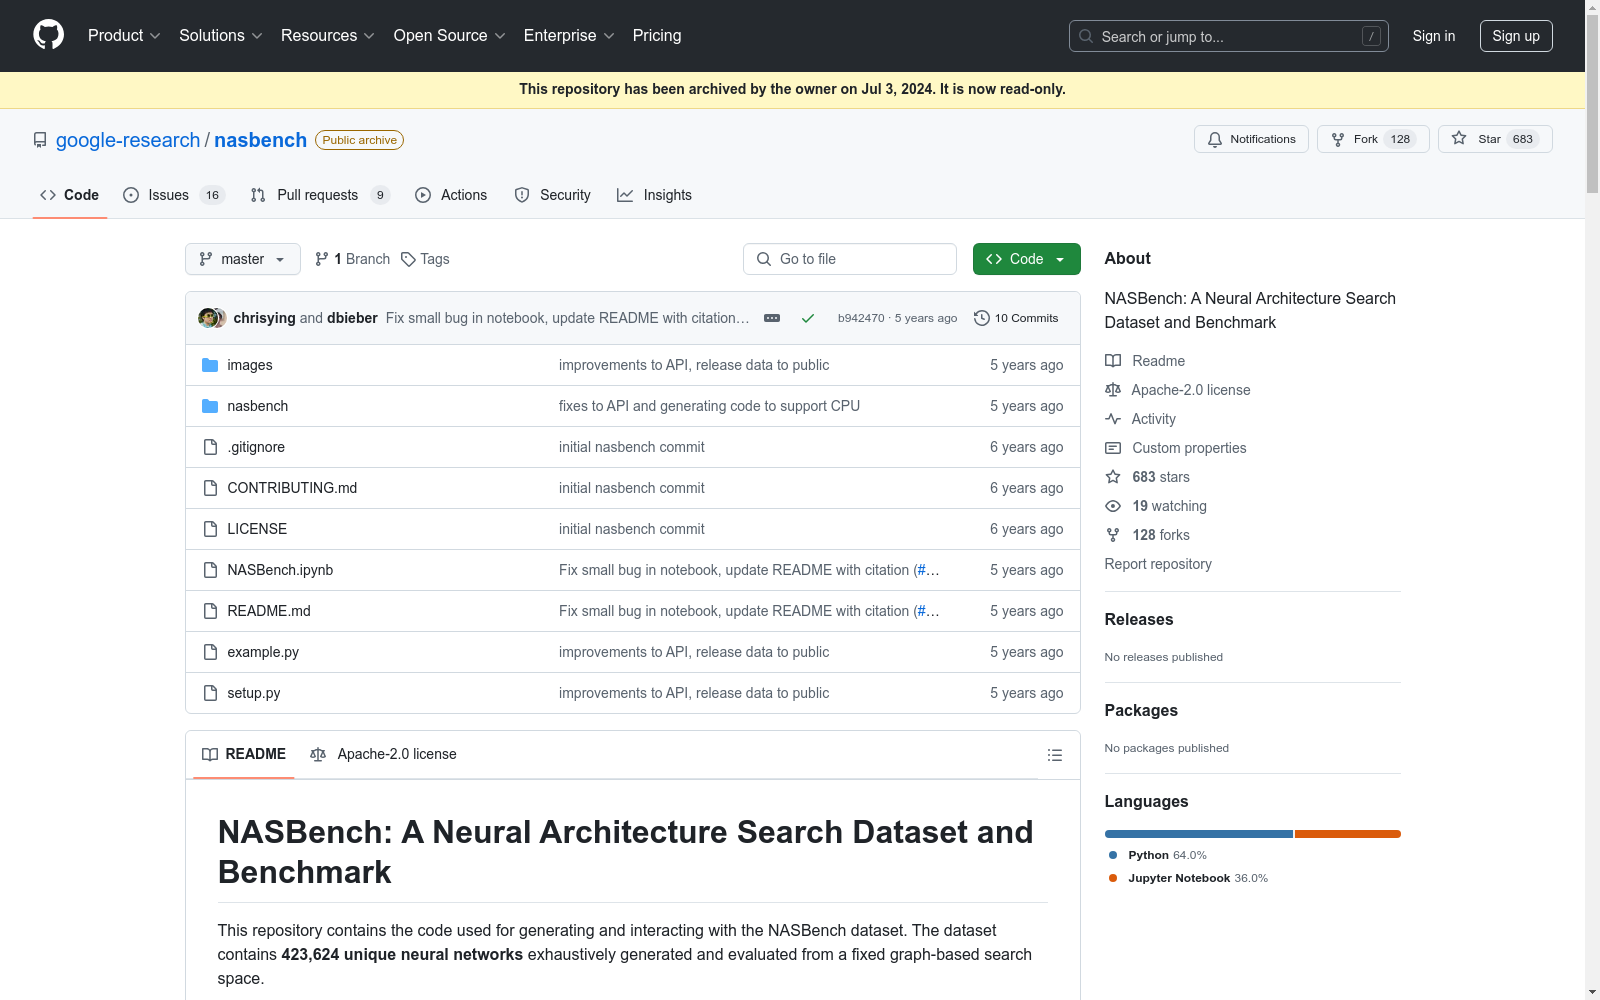The image size is (1600, 1000).
Task: Click the green commit status checkmark
Action: 808,318
